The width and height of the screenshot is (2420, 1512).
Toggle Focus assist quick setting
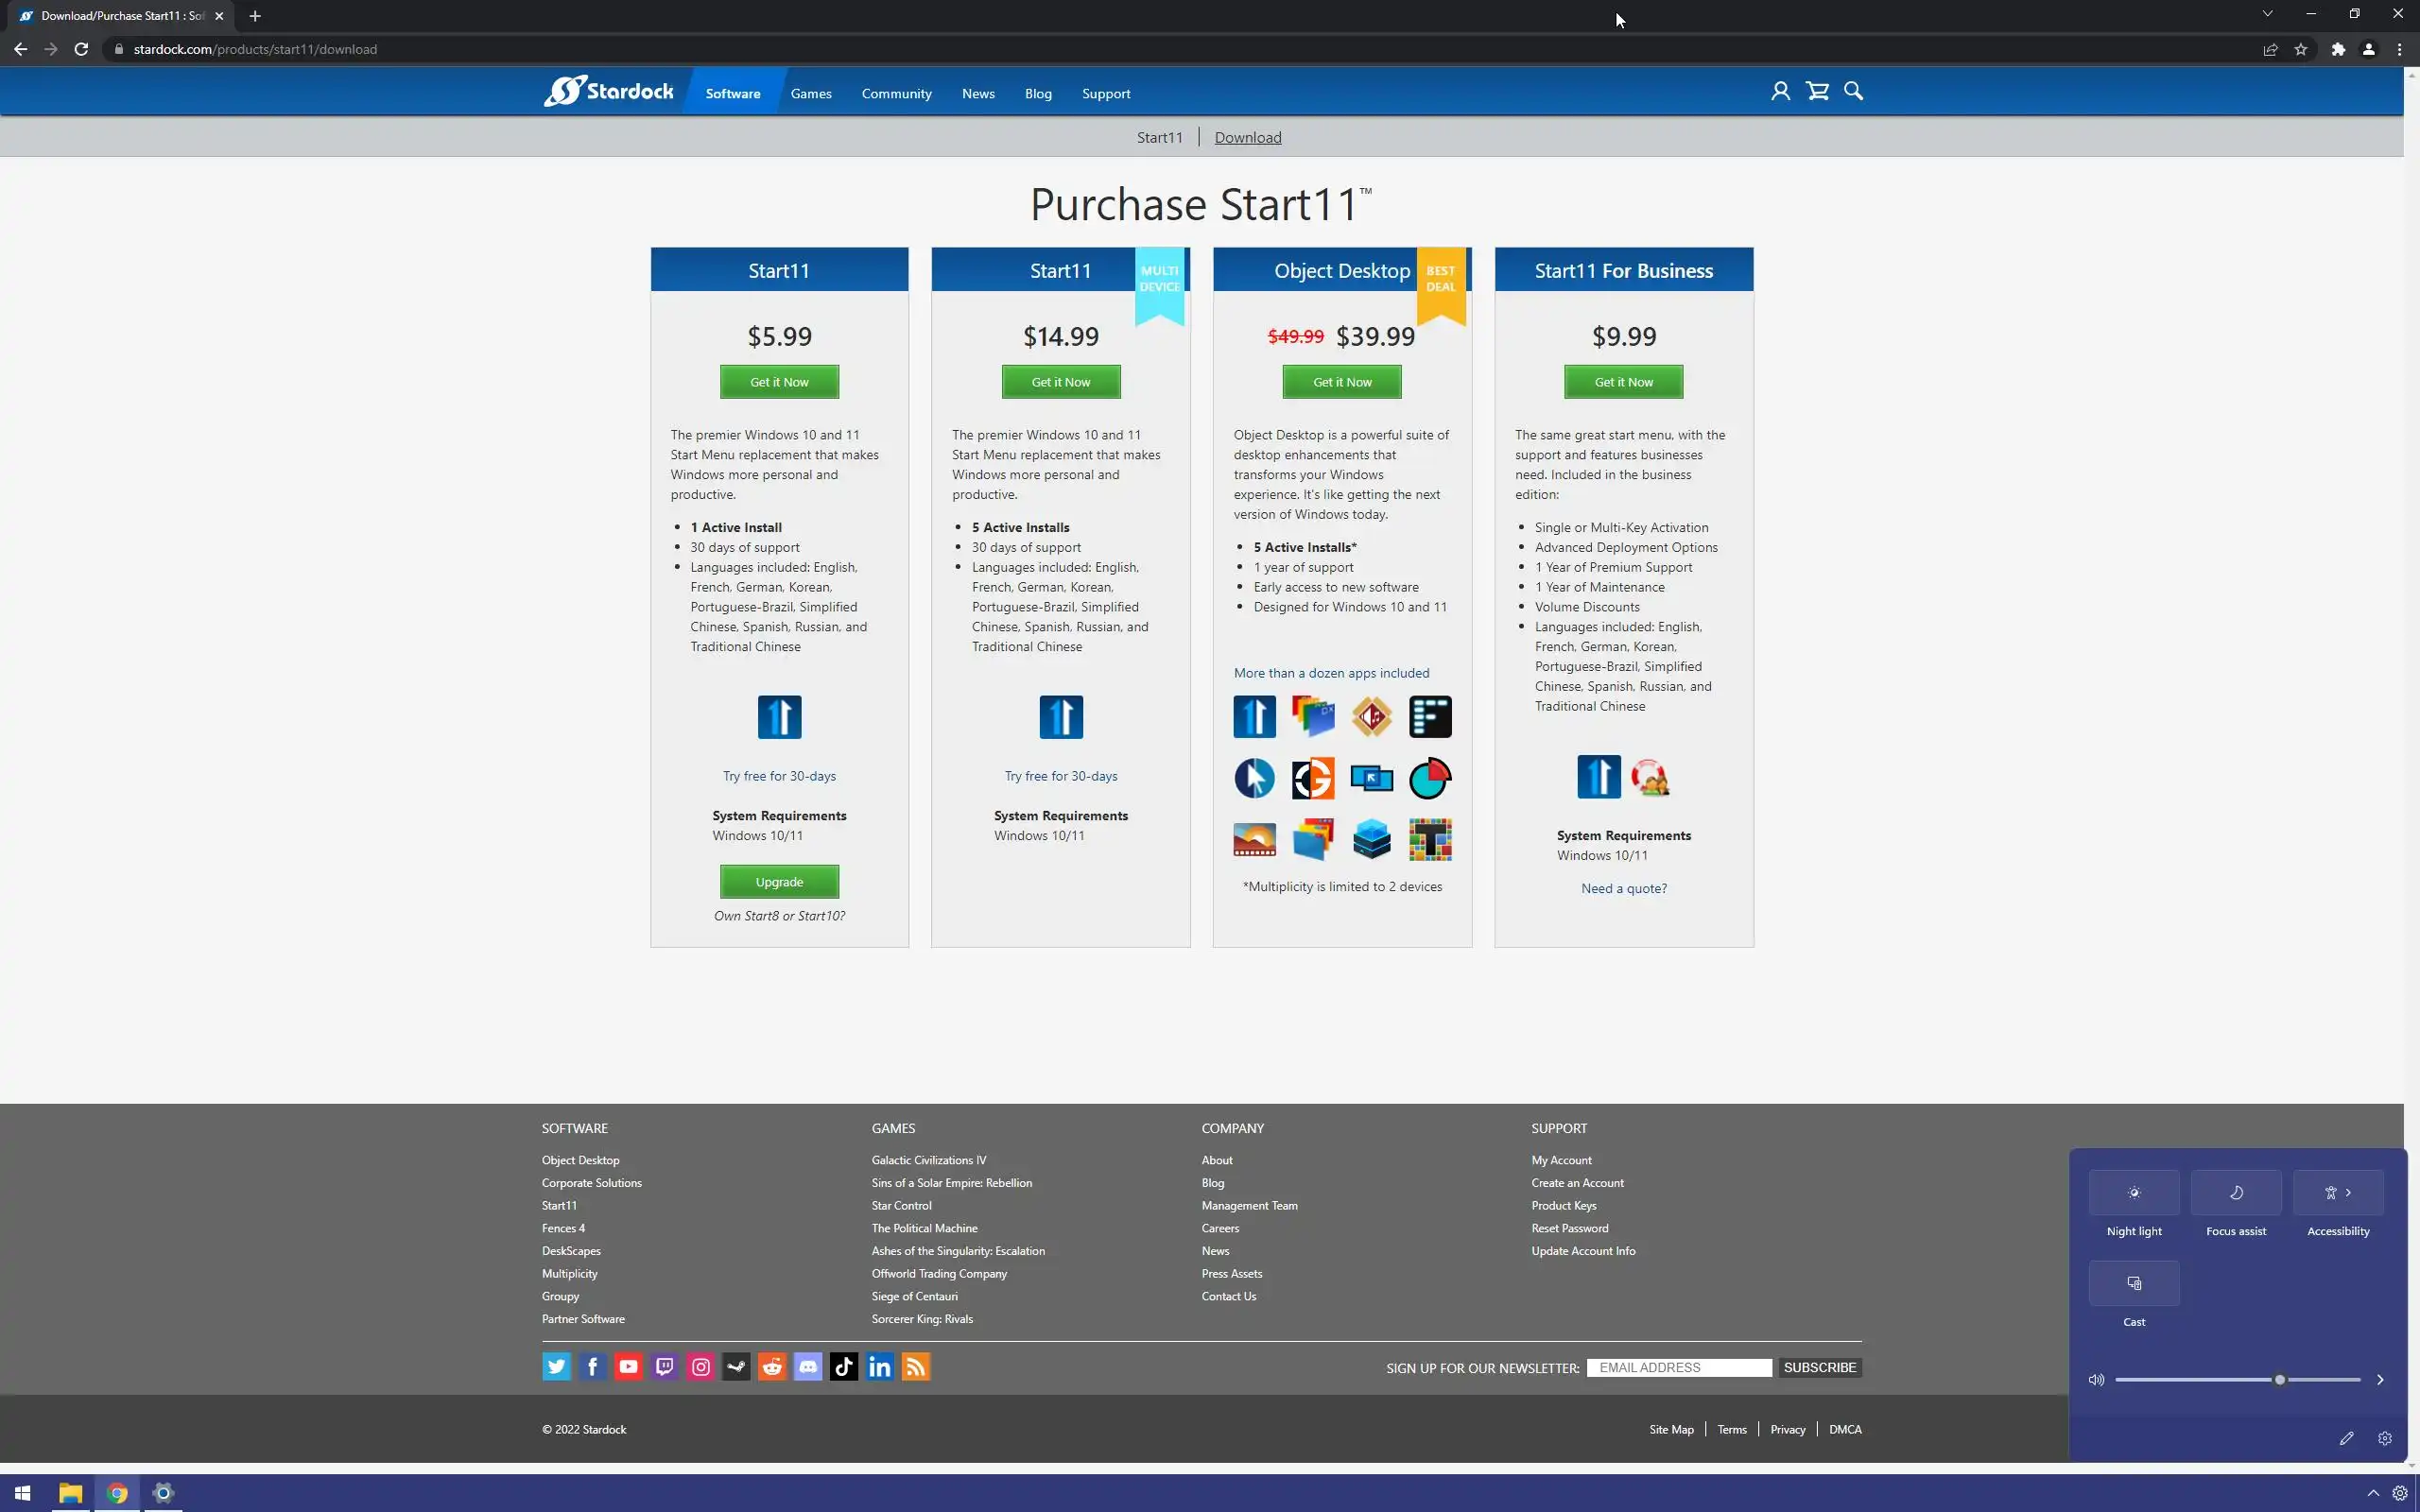tap(2235, 1192)
